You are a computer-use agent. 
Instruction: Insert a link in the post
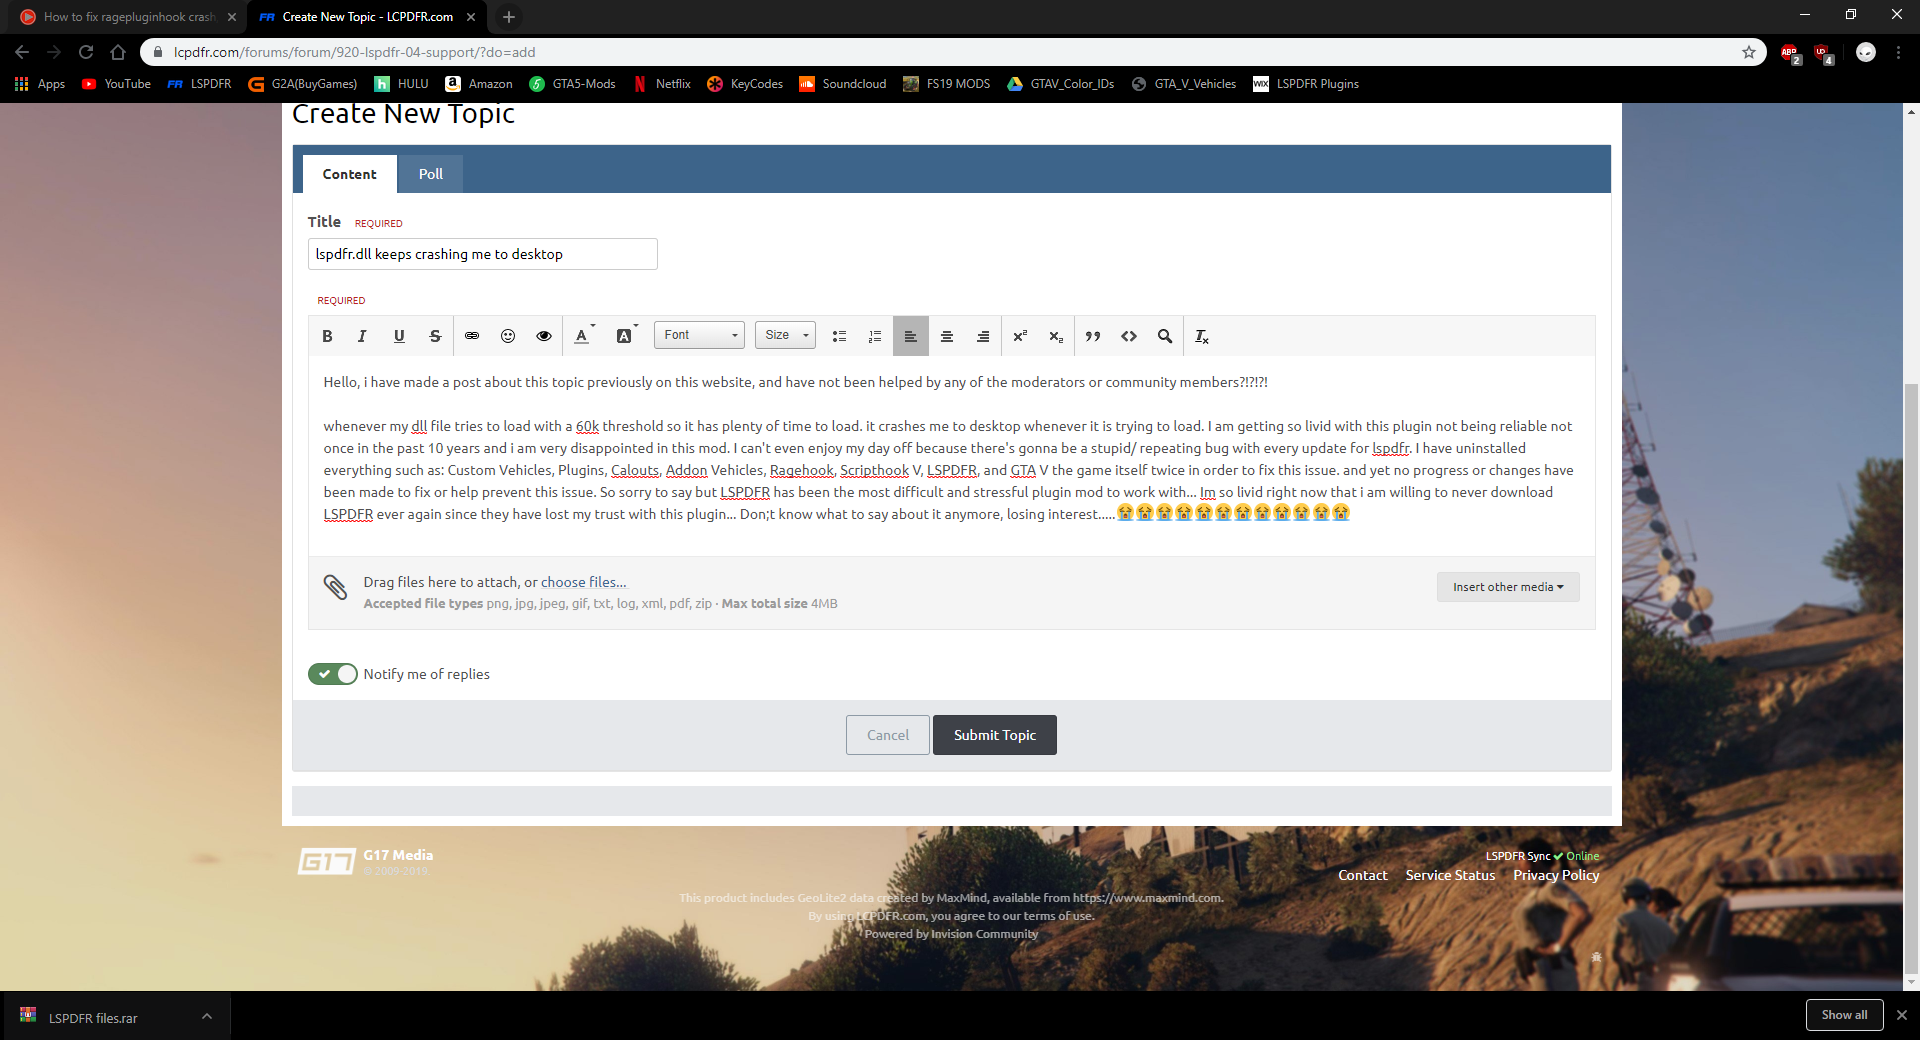pos(472,336)
